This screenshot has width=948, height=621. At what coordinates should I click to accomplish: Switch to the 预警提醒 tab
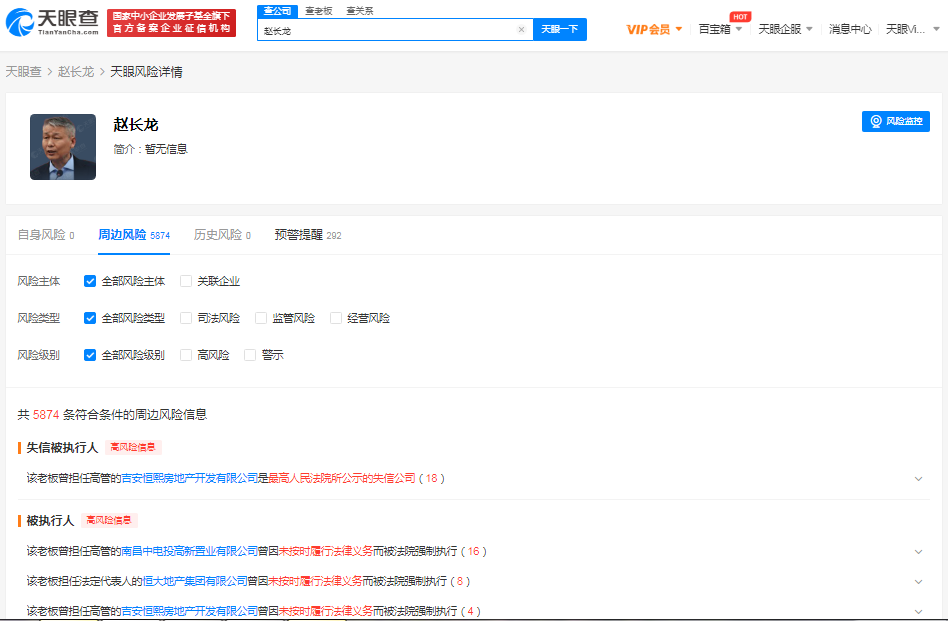pos(308,235)
